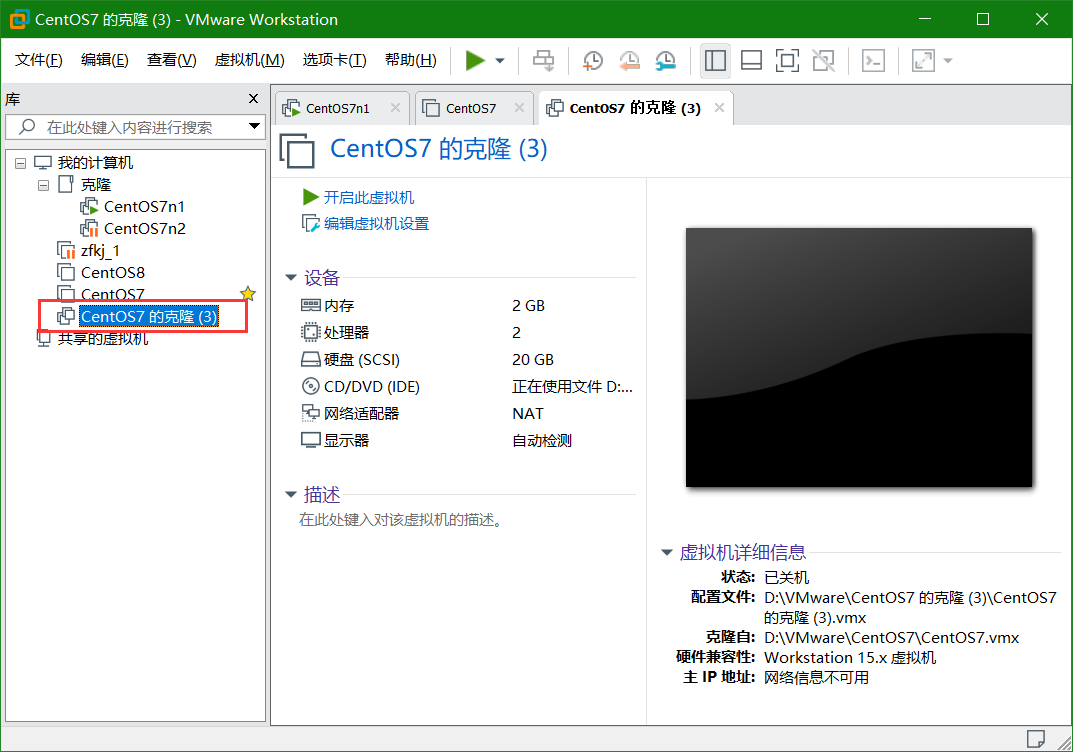
Task: Open the power options dropdown arrow
Action: (x=500, y=61)
